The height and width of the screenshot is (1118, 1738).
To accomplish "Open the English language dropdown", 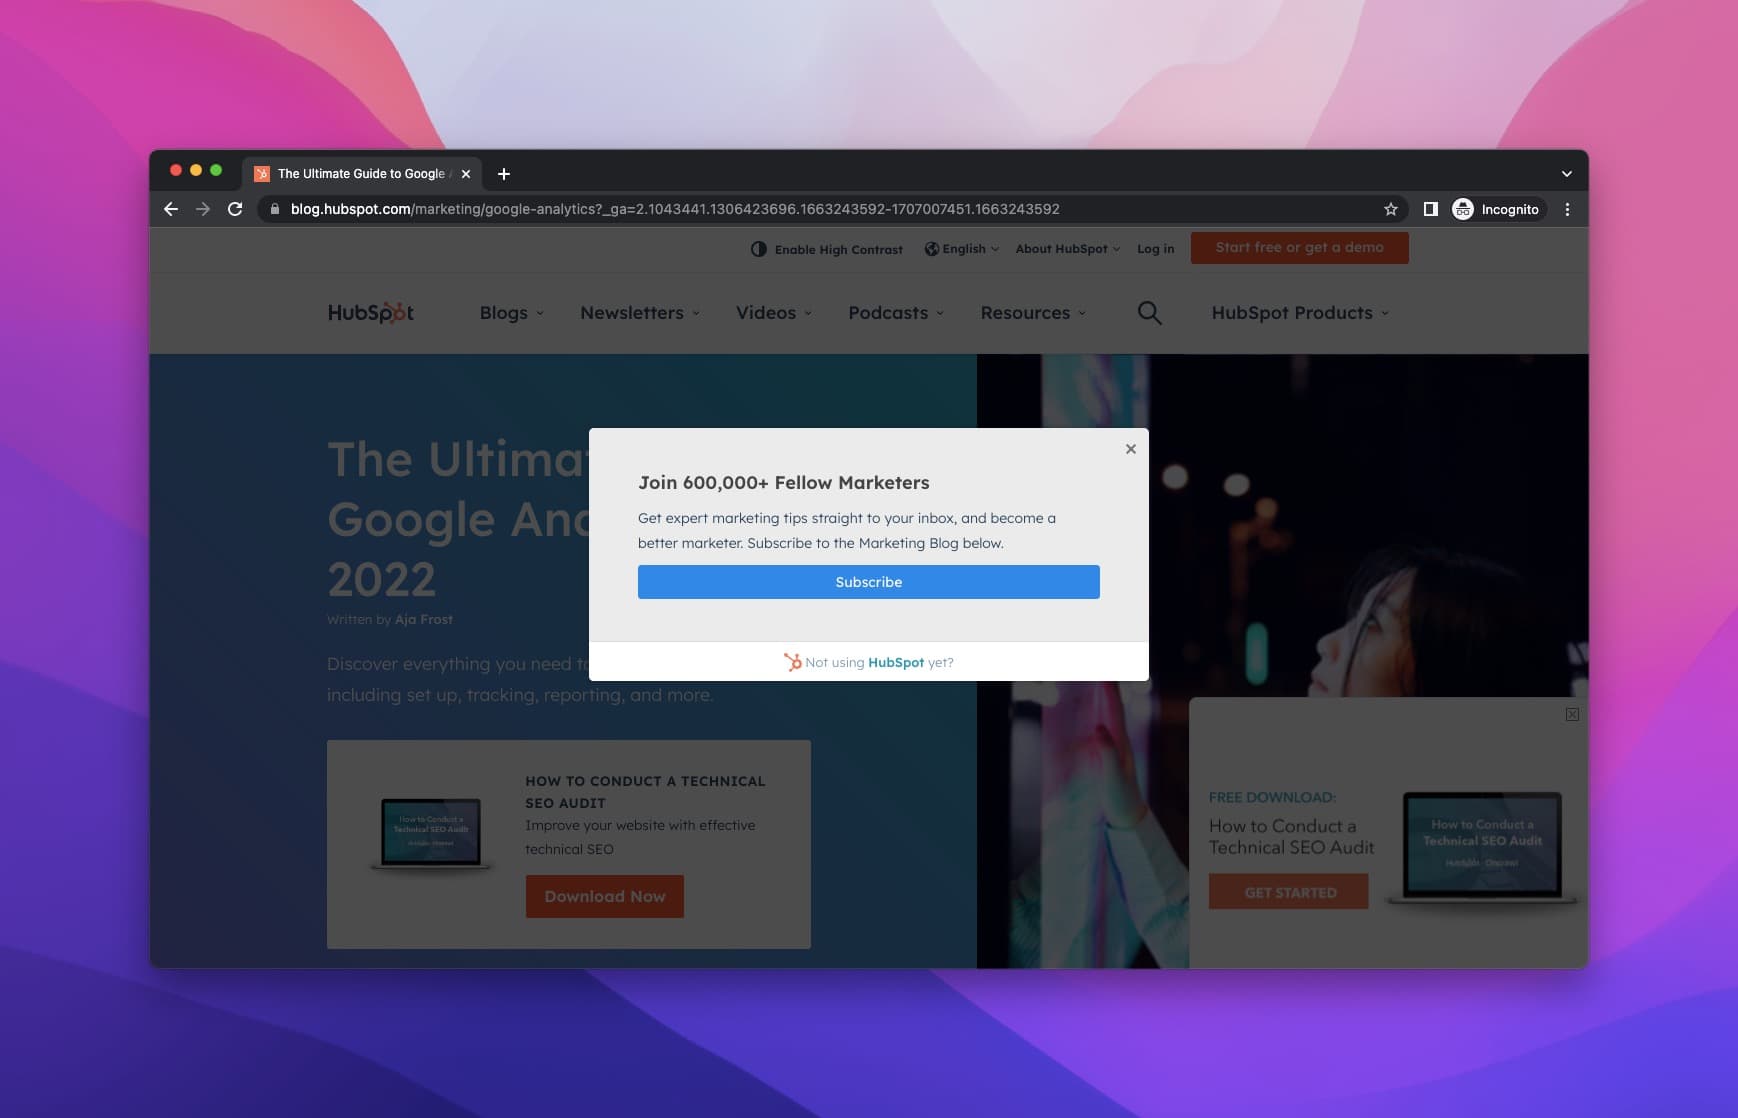I will (961, 249).
